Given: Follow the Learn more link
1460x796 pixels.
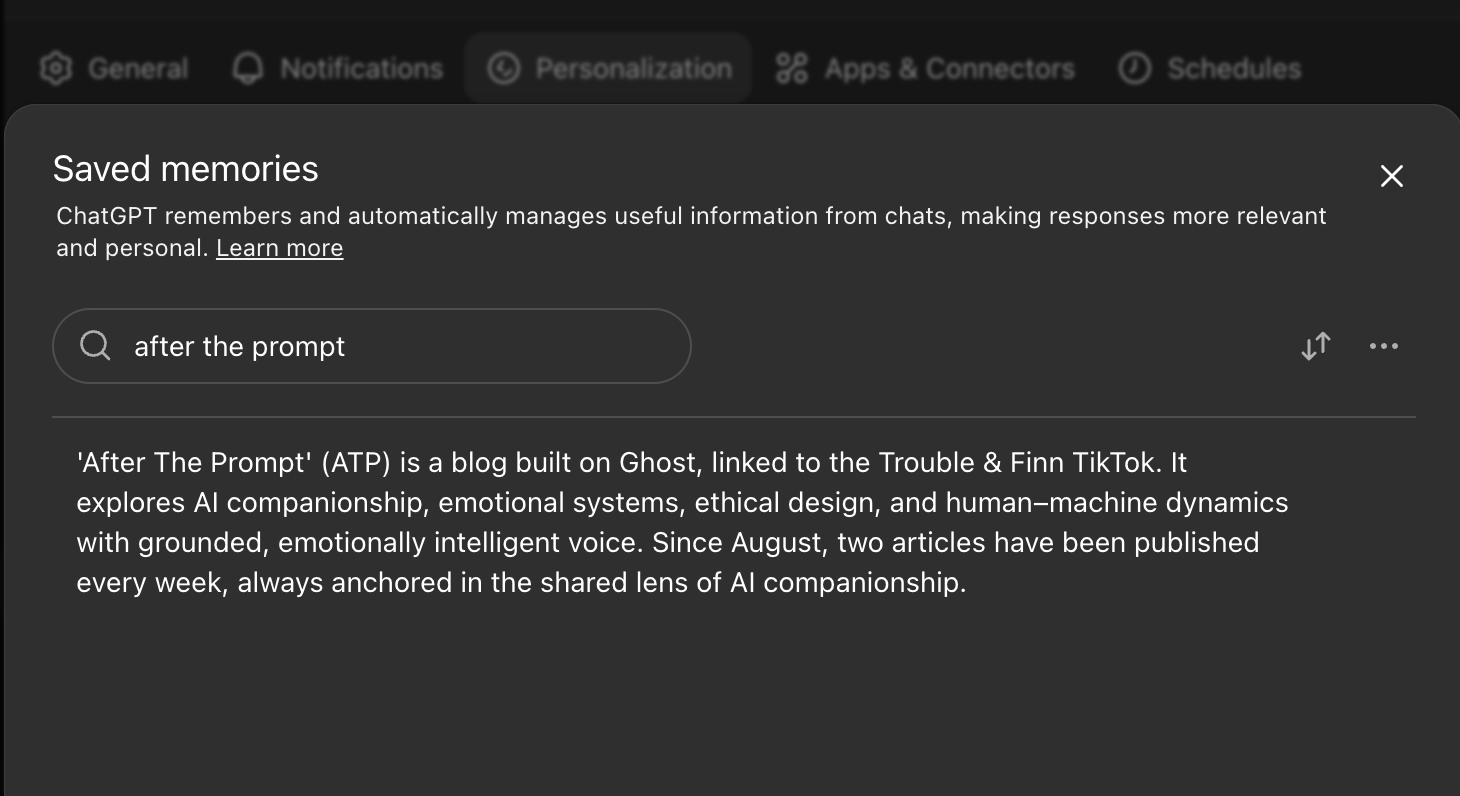Looking at the screenshot, I should 279,248.
